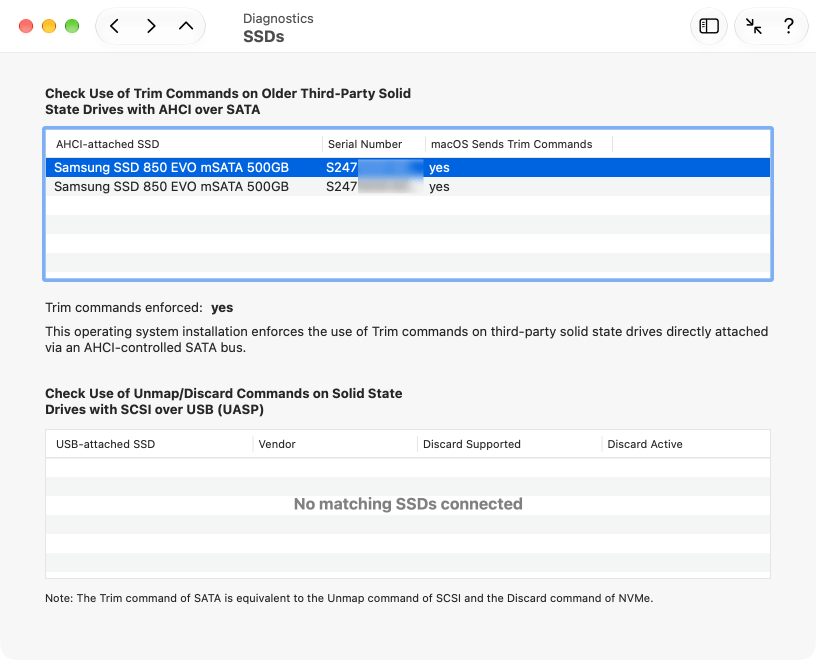Open help with the question mark
The width and height of the screenshot is (816, 660).
click(x=788, y=26)
